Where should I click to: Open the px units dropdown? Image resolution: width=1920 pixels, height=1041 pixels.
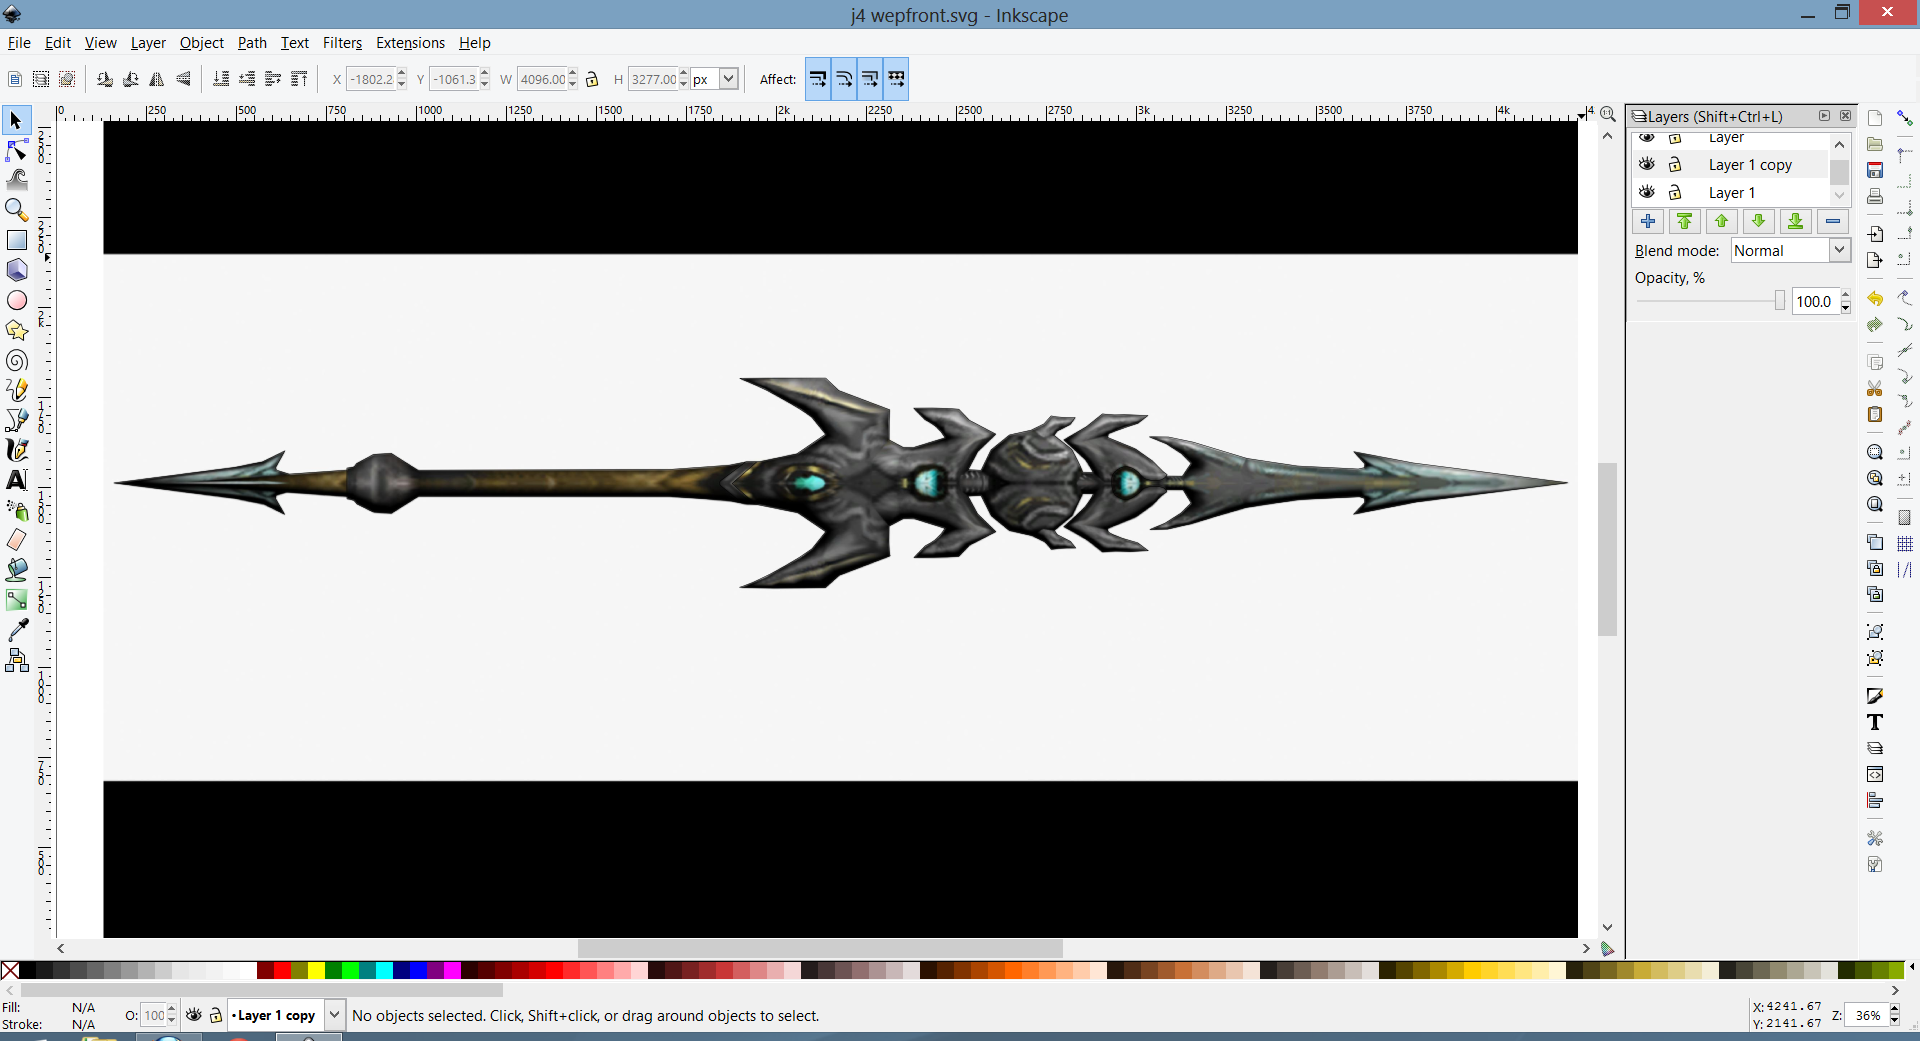point(729,79)
